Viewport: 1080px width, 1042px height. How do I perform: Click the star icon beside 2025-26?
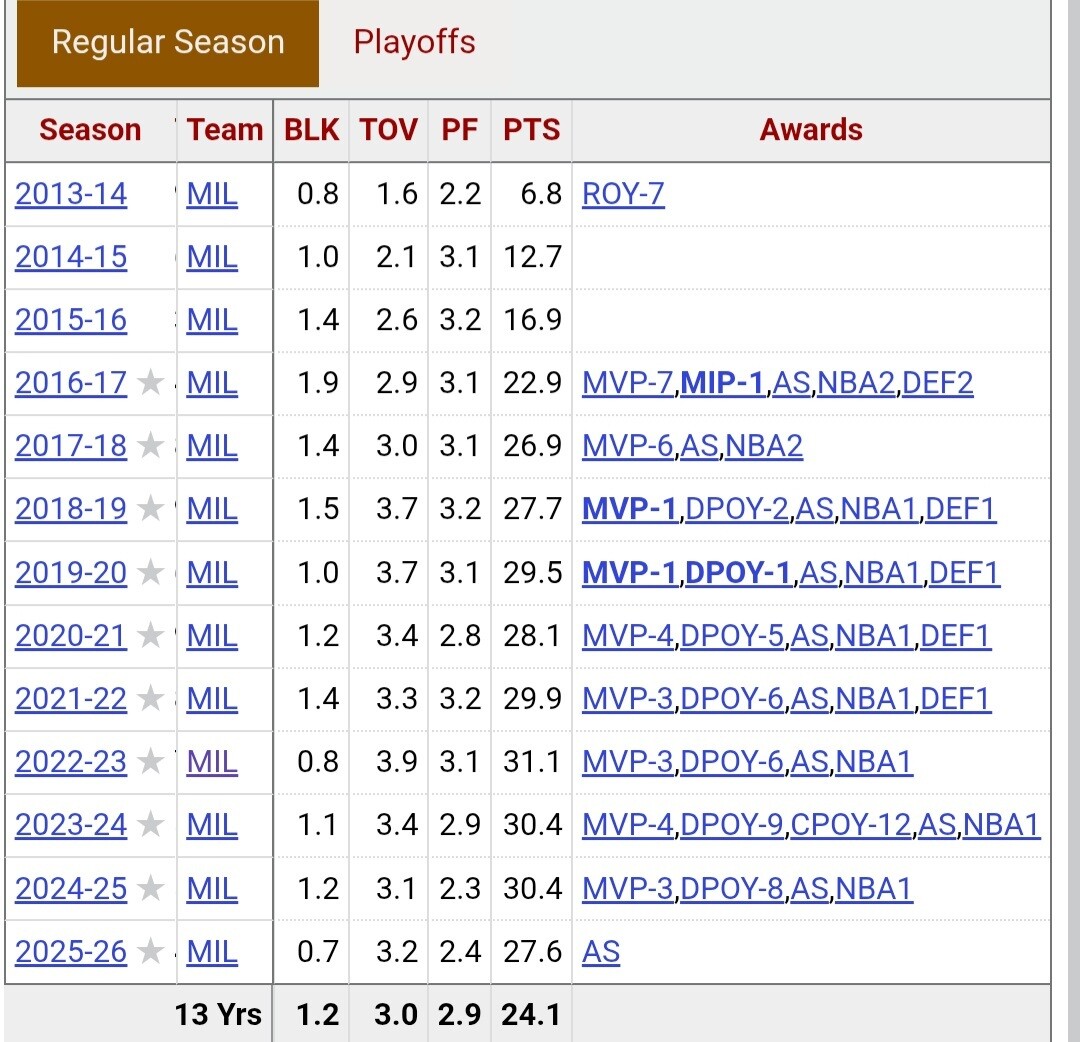(x=150, y=951)
